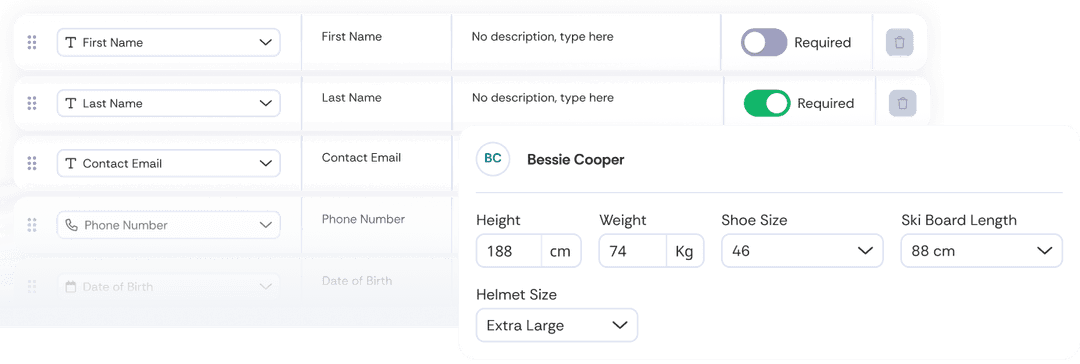The height and width of the screenshot is (364, 1080).
Task: Click the Weight input showing 74
Action: tap(632, 251)
